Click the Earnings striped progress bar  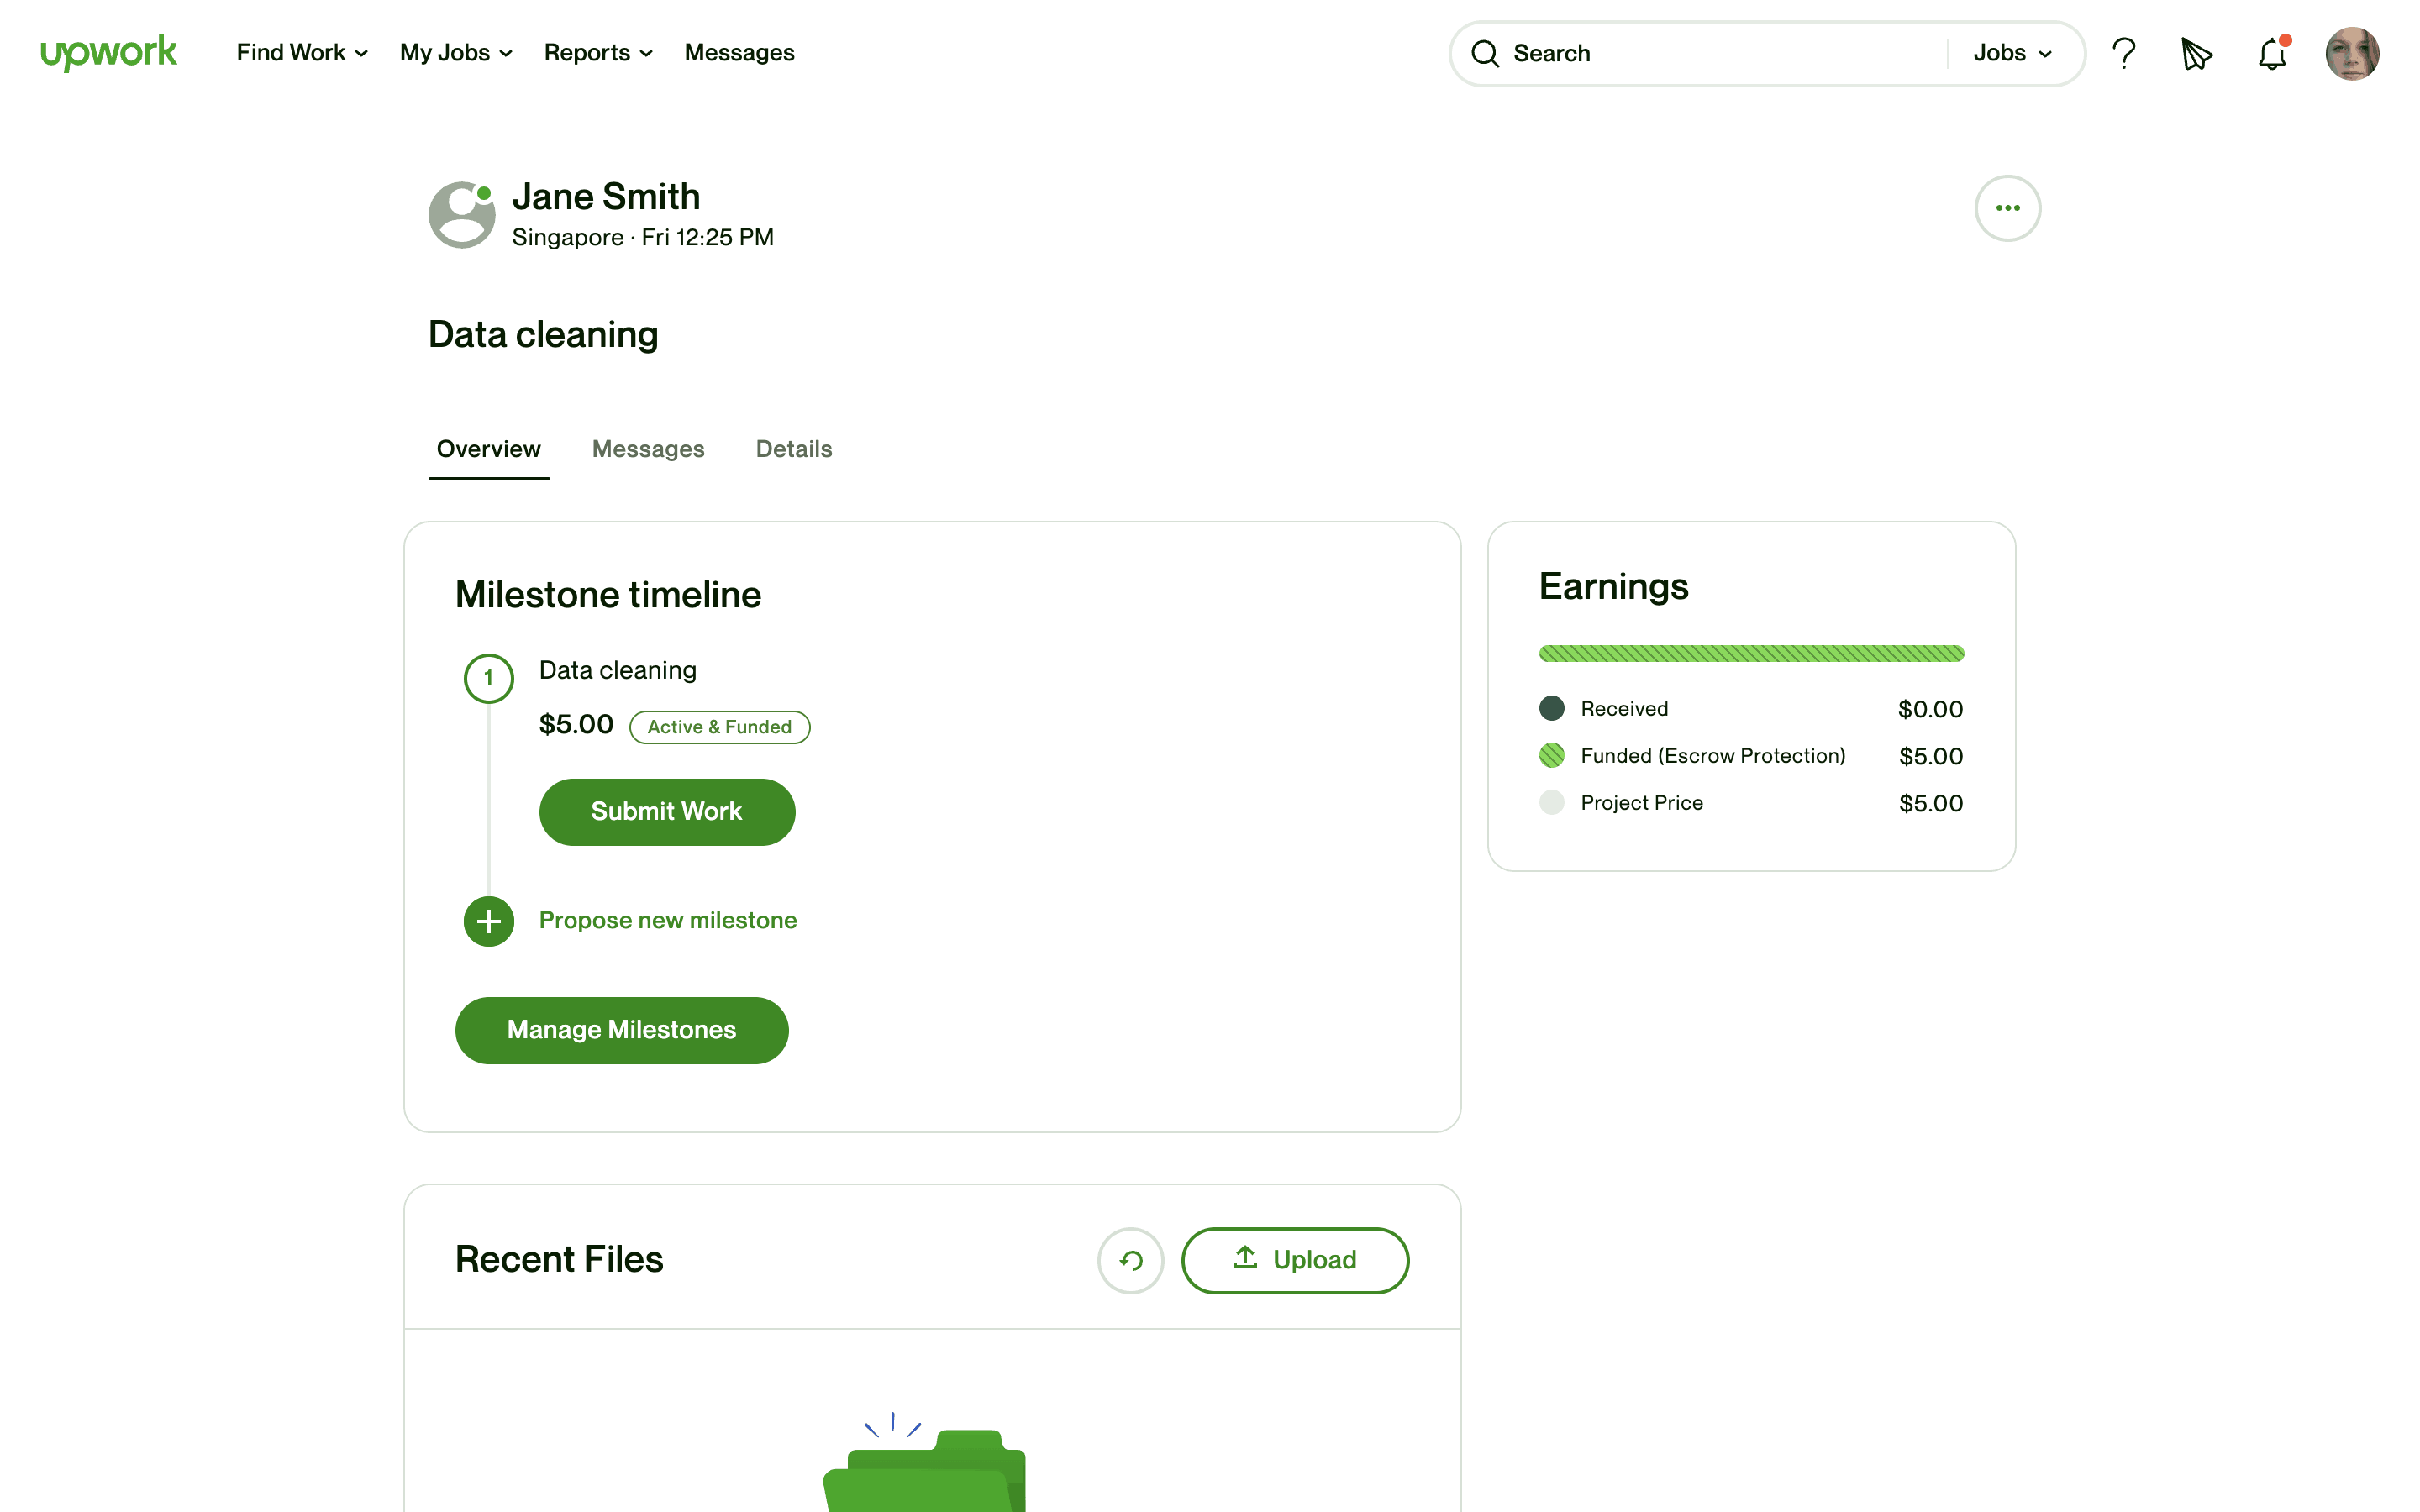[x=1751, y=654]
